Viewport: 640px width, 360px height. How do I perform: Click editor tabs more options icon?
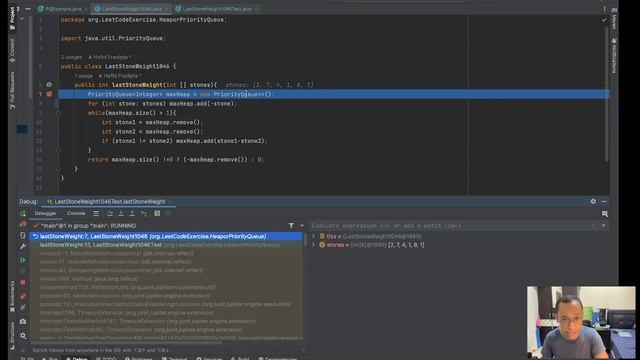604,9
